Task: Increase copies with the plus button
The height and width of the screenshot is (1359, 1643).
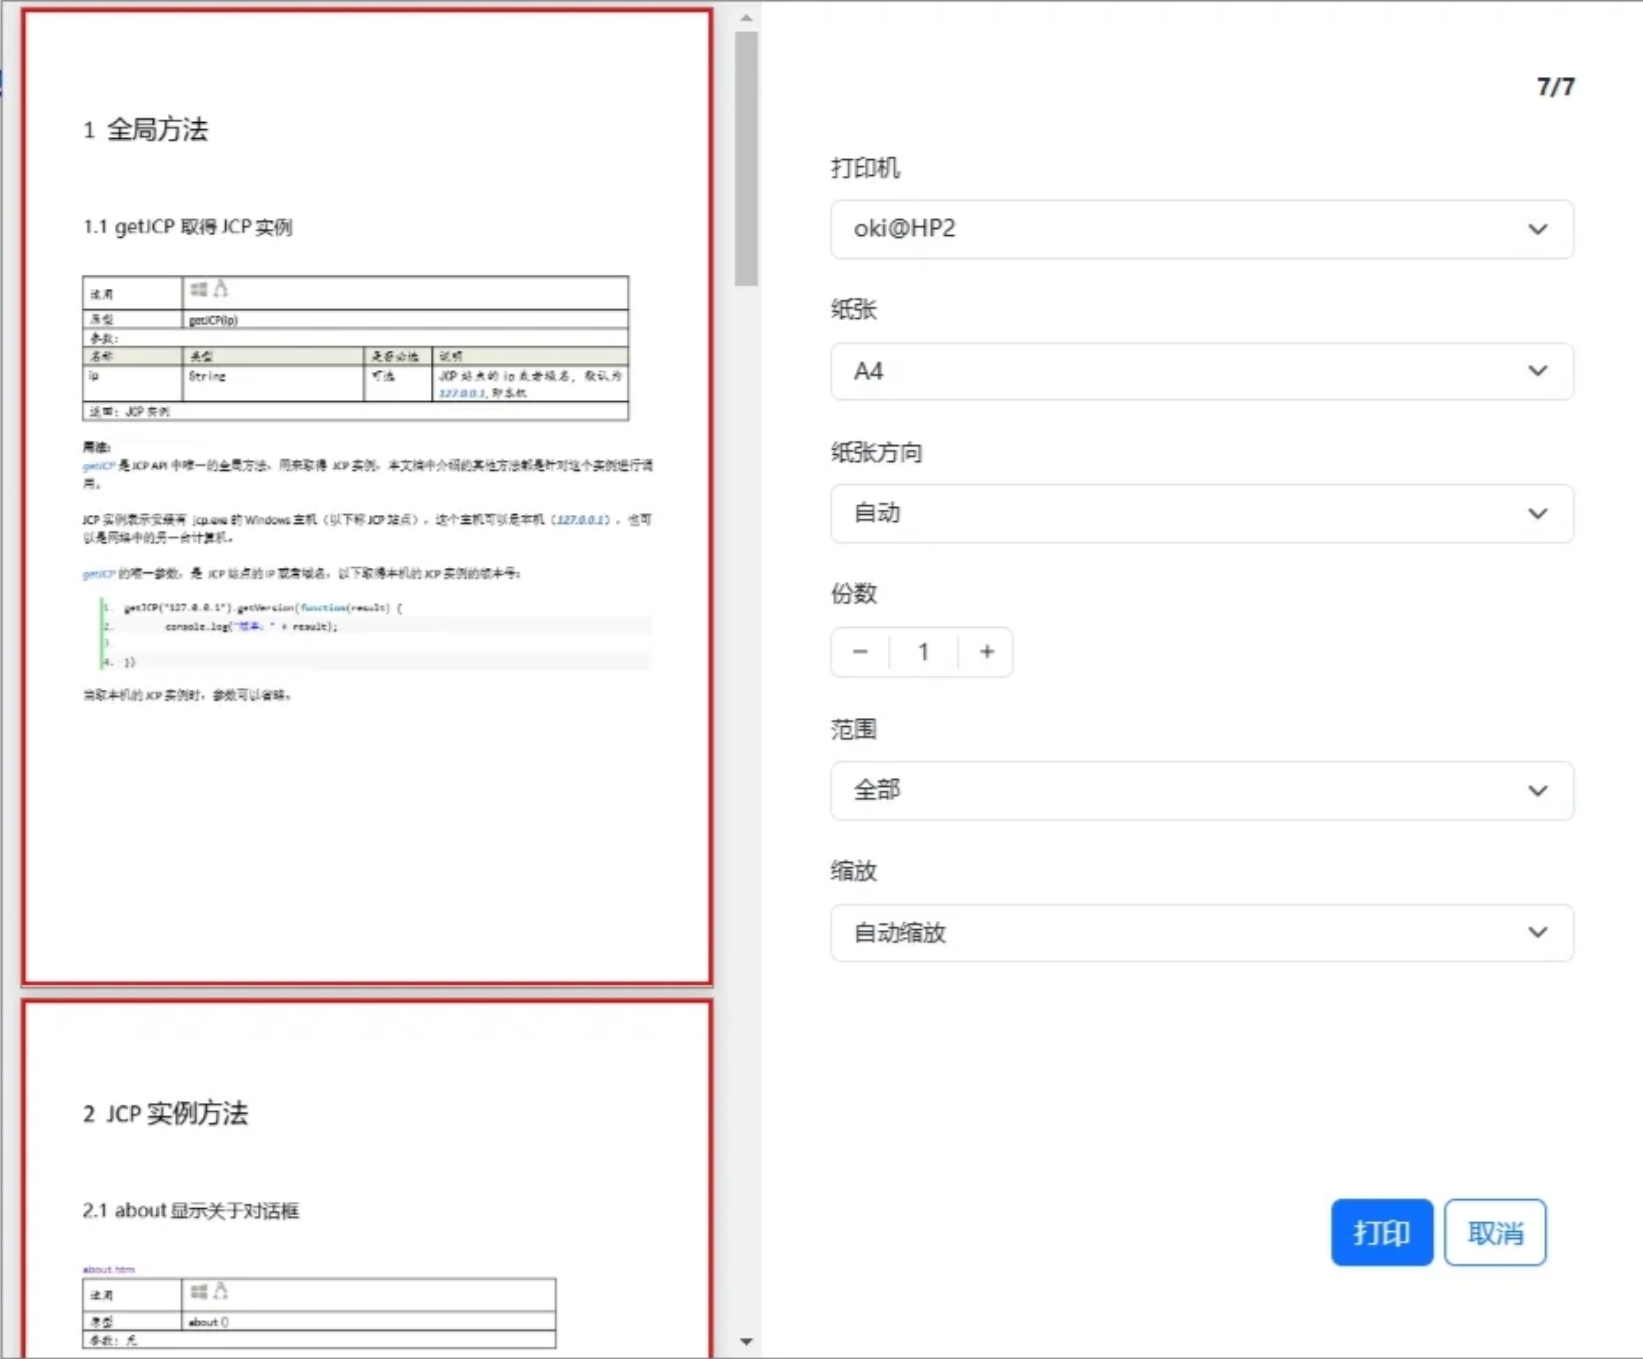Action: [x=986, y=652]
